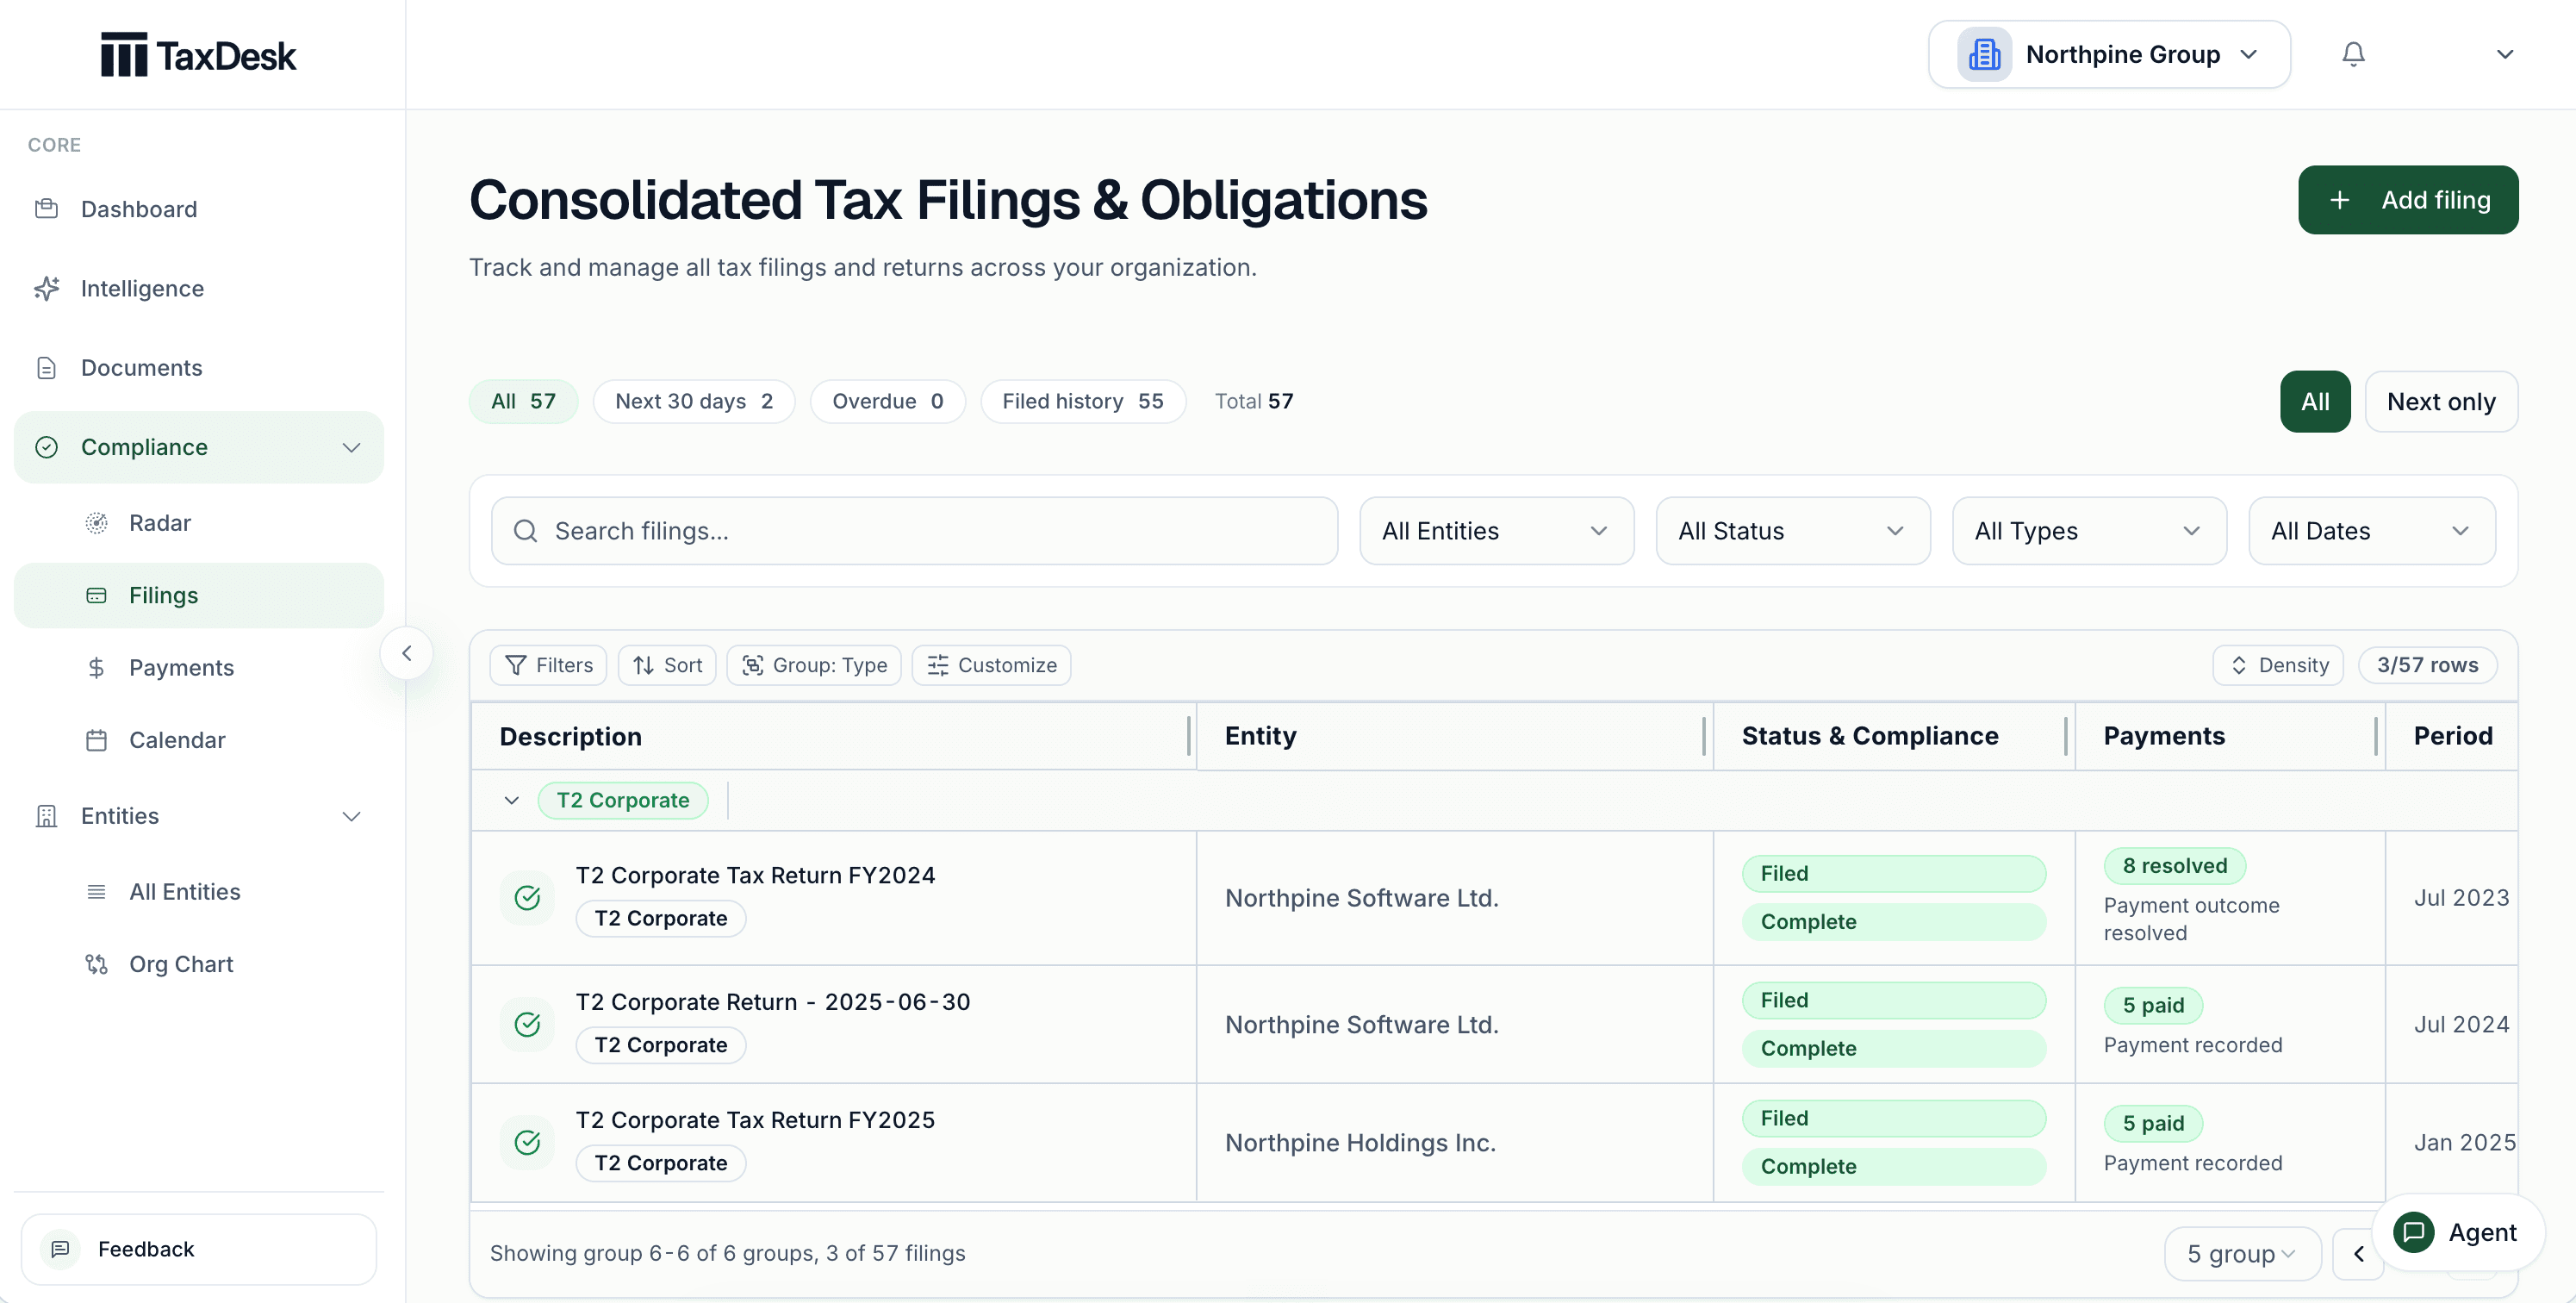This screenshot has width=2576, height=1303.
Task: Open the All Dates filter dropdown
Action: [2371, 531]
